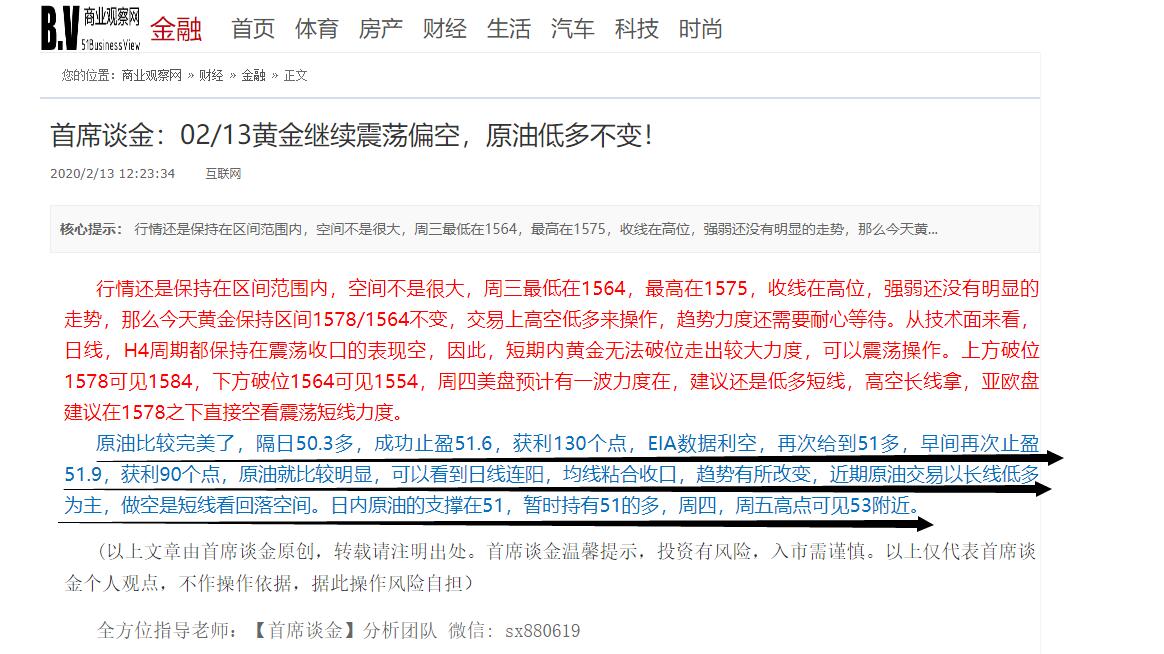The width and height of the screenshot is (1164, 654).
Task: Open the 体育 navigation item
Action: (317, 29)
